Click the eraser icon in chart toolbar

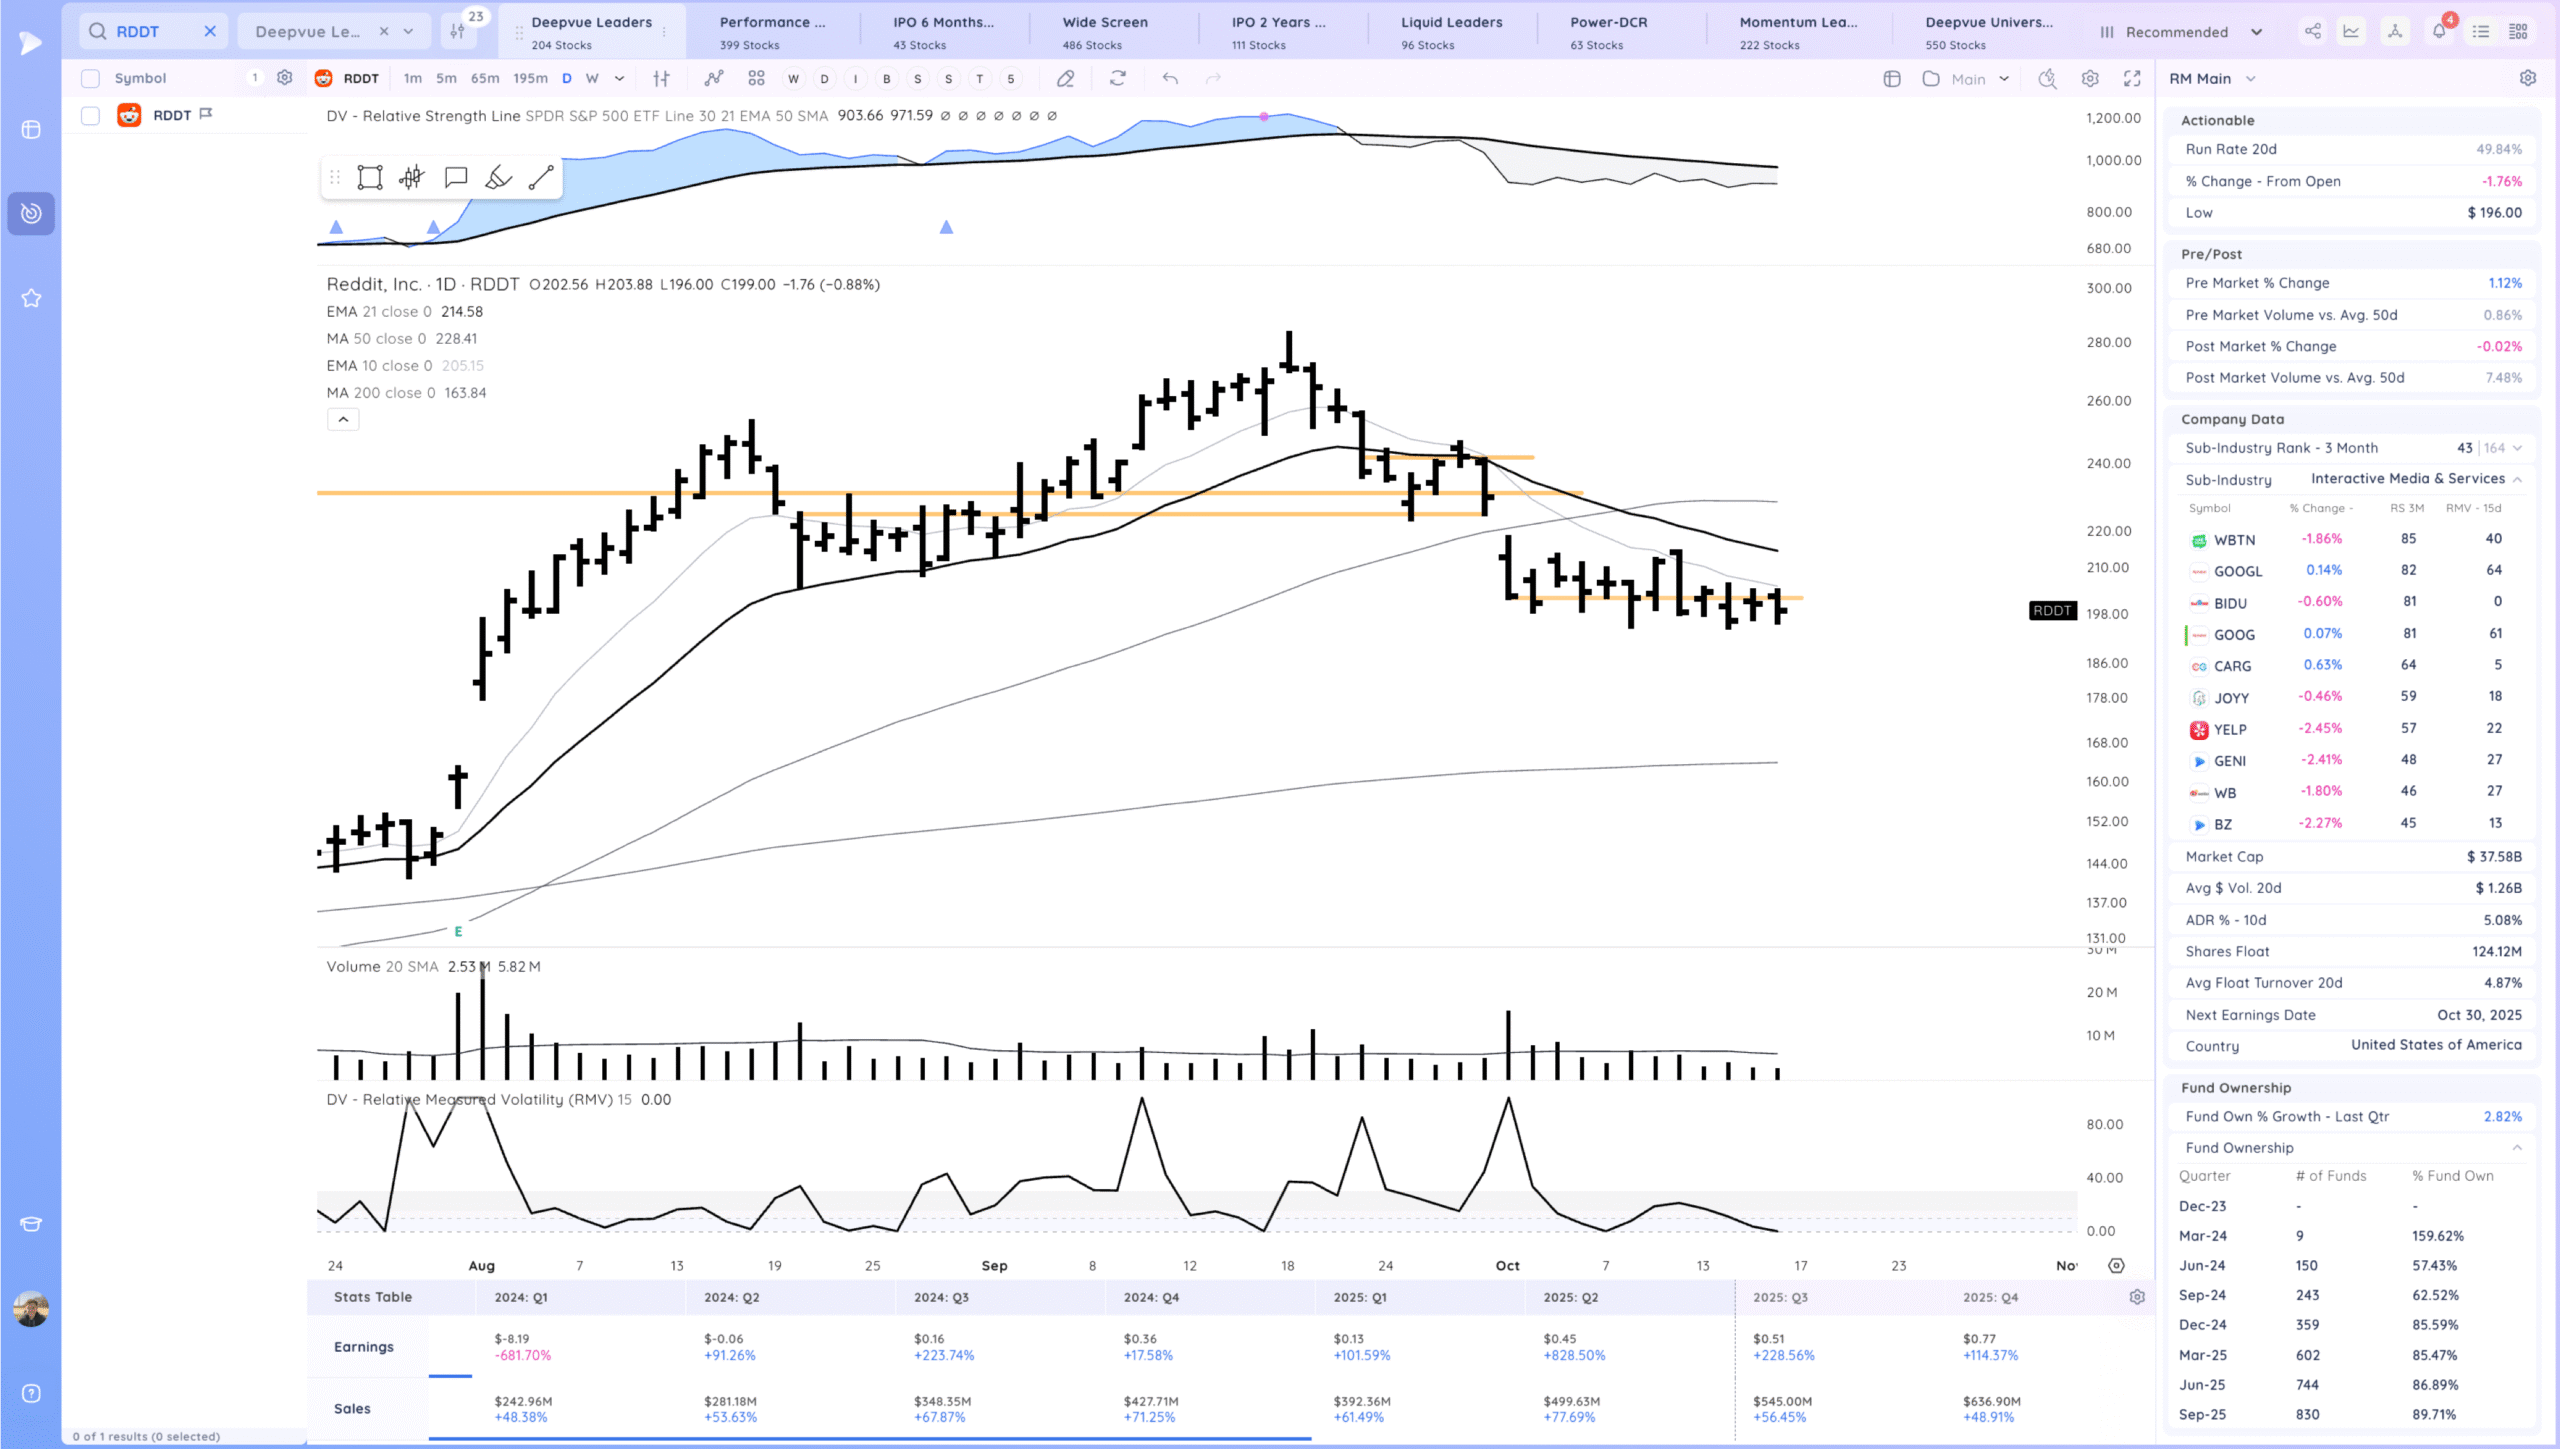tap(1066, 78)
